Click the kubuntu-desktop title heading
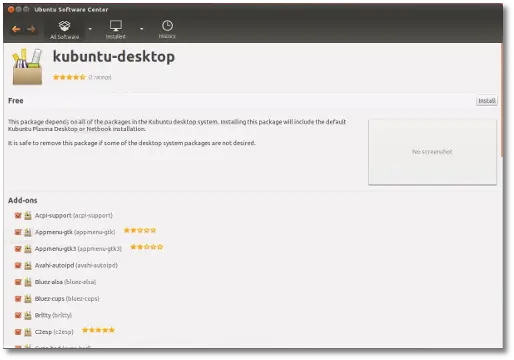Viewport: 514px width, 360px height. point(114,57)
